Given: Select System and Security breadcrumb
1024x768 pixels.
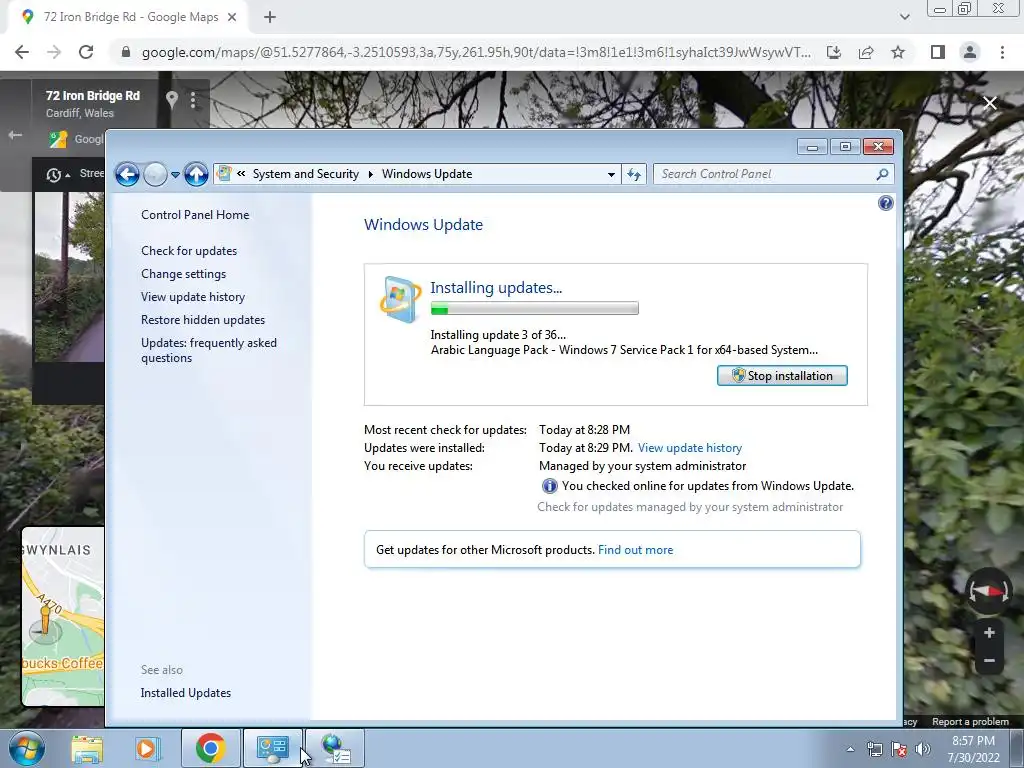Looking at the screenshot, I should pyautogui.click(x=306, y=174).
